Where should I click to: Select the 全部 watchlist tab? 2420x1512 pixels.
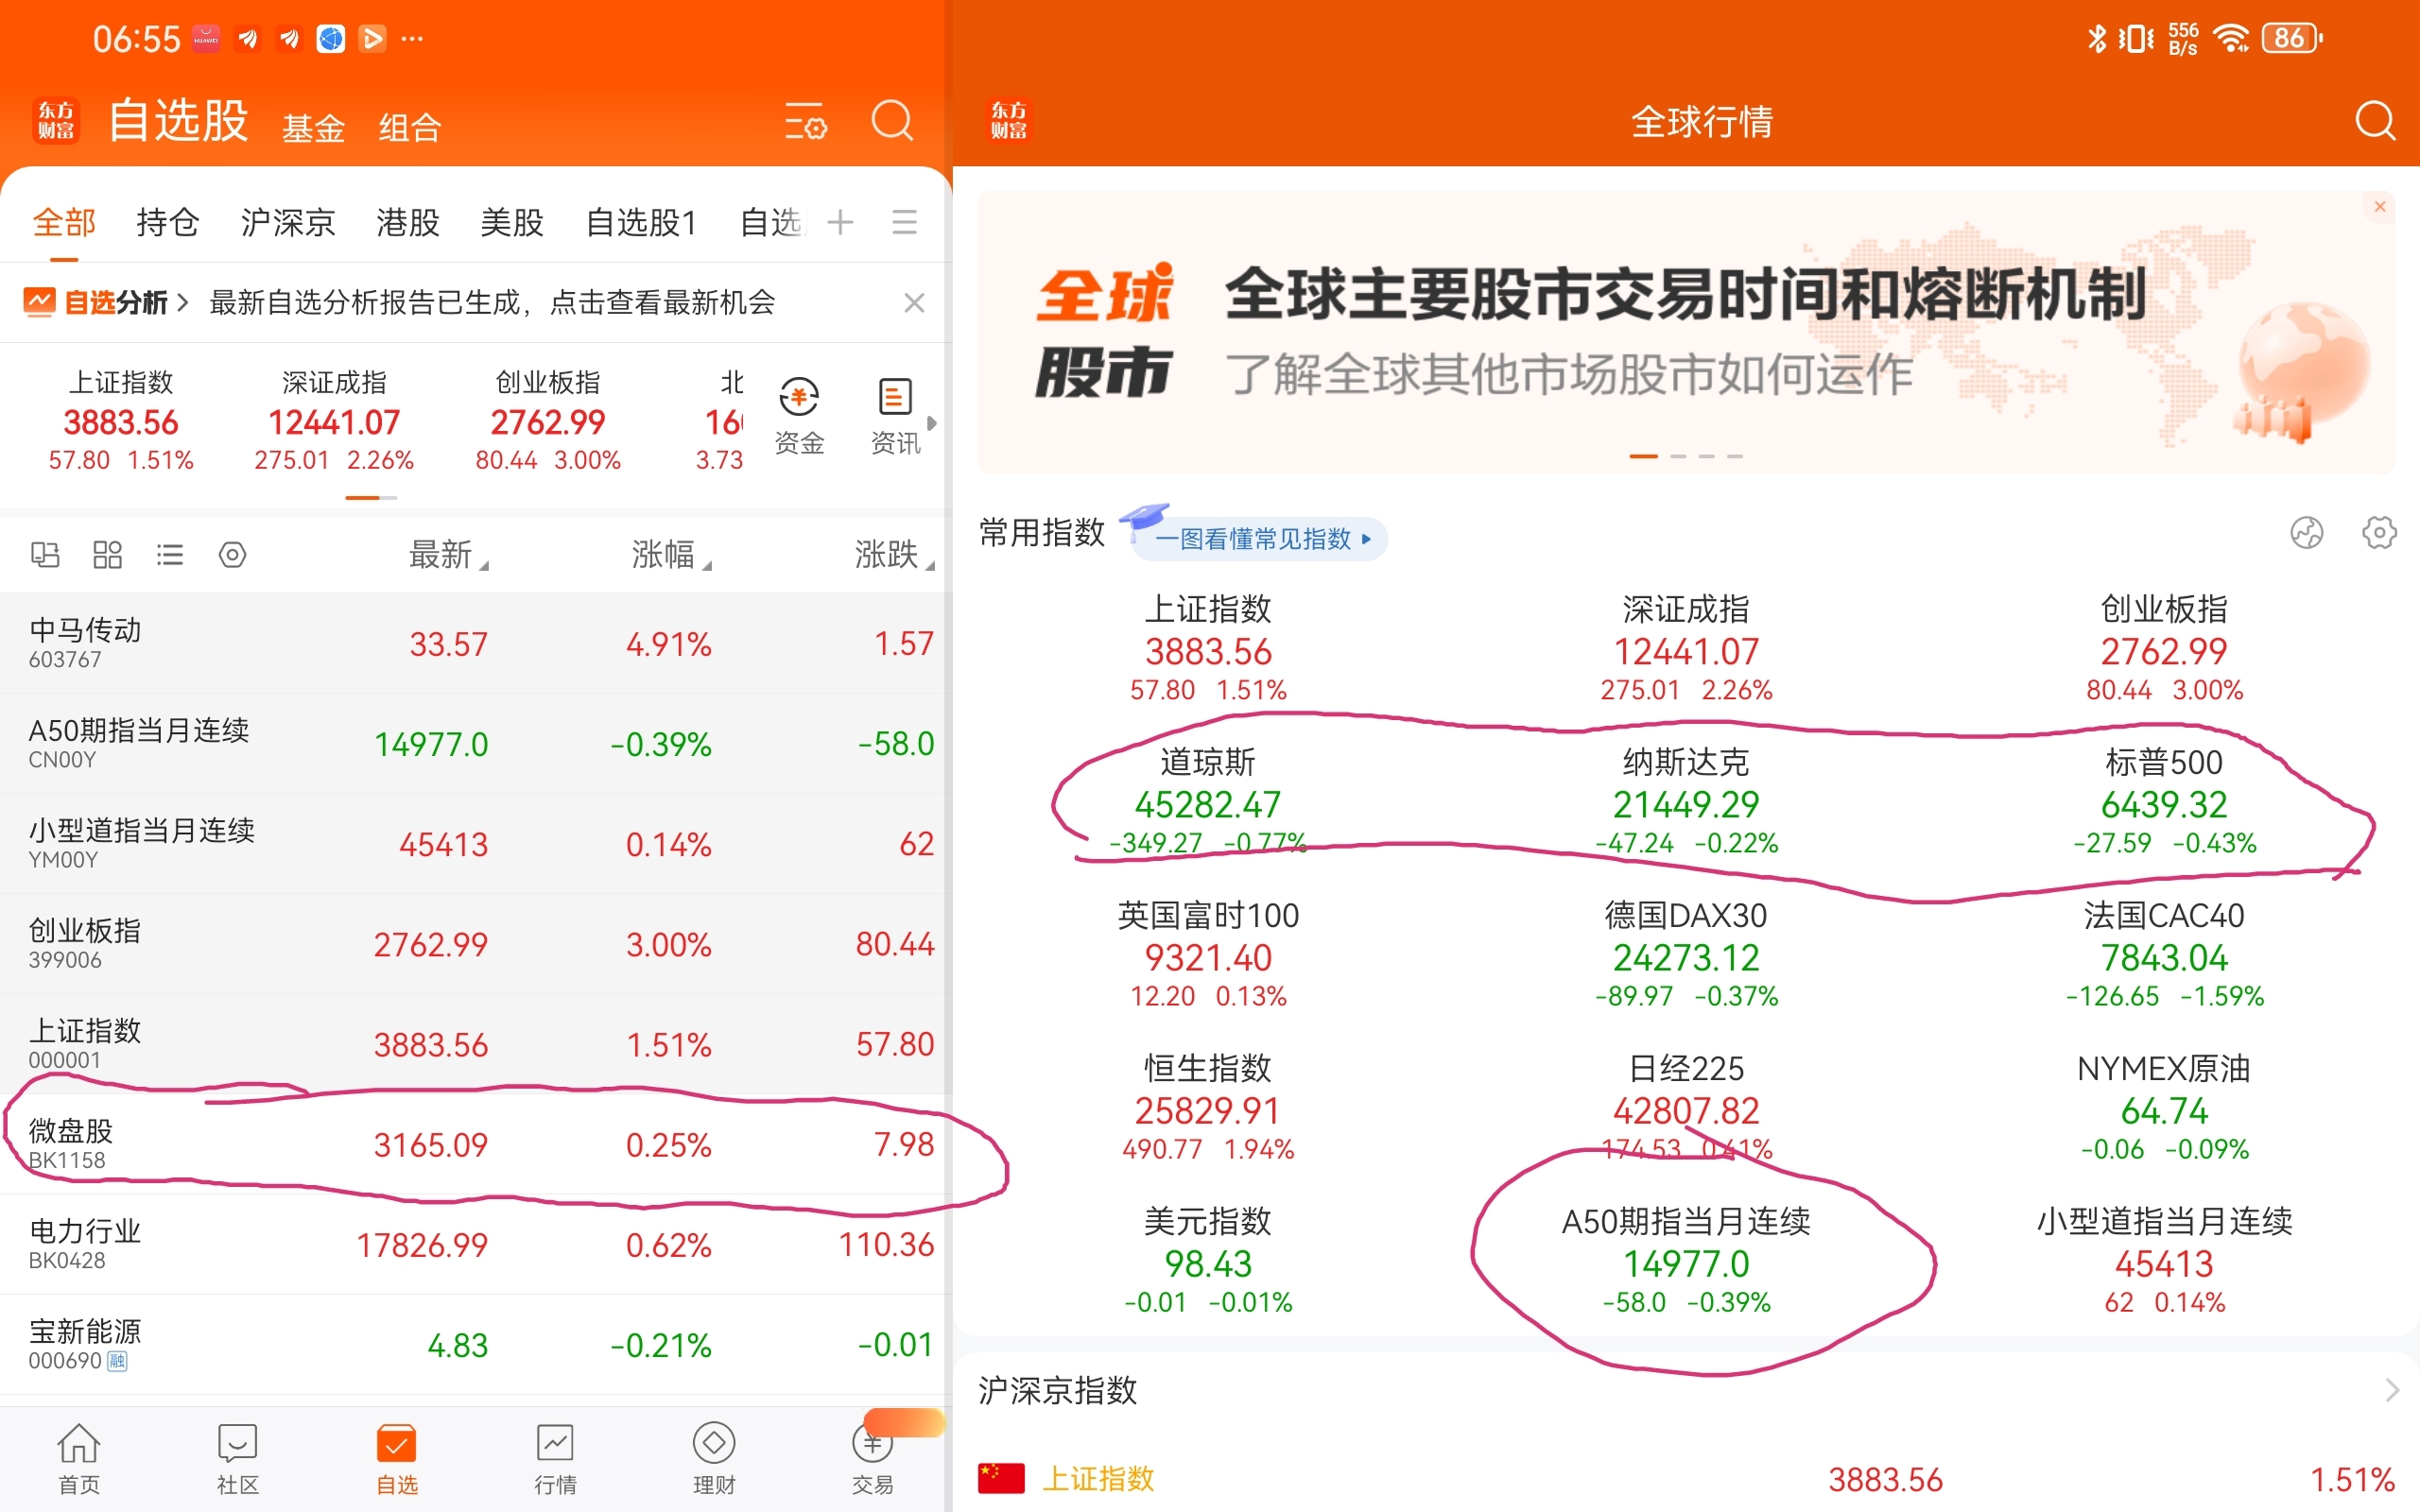point(64,222)
